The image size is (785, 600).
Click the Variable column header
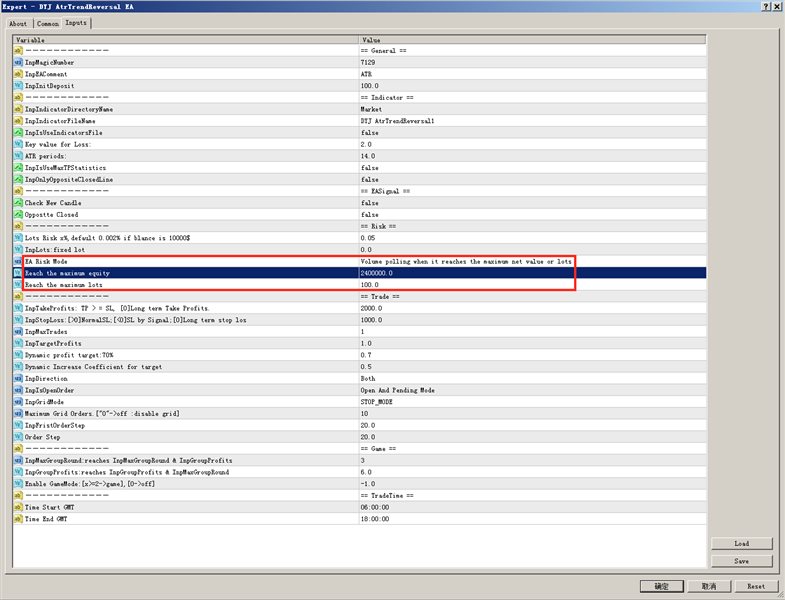point(186,40)
